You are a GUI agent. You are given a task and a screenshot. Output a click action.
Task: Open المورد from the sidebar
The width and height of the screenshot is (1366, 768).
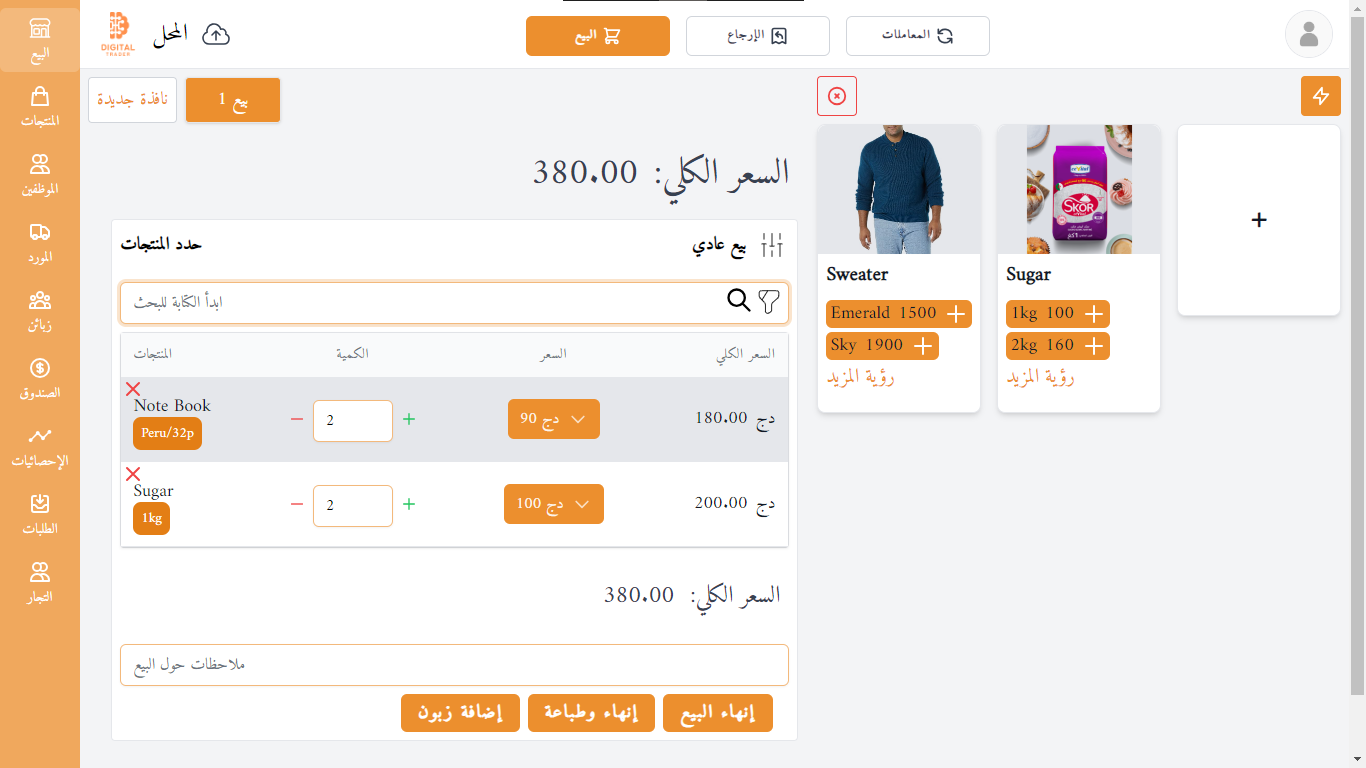point(40,240)
